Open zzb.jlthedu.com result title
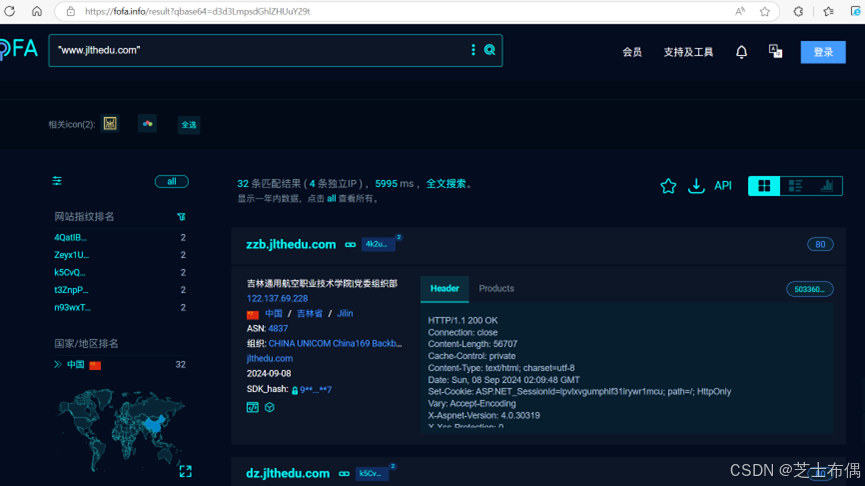 (291, 244)
